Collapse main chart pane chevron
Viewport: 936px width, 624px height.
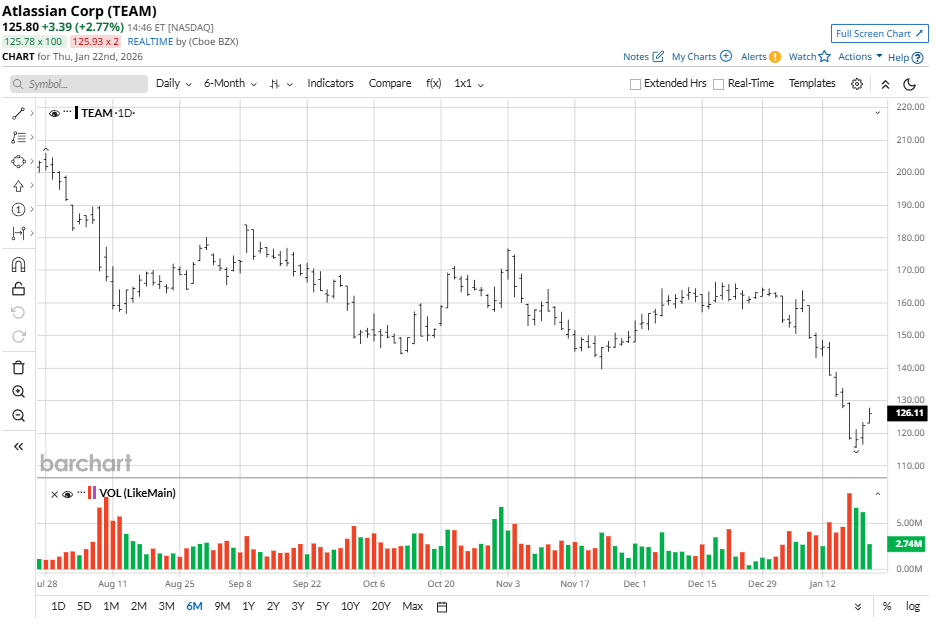pyautogui.click(x=878, y=113)
